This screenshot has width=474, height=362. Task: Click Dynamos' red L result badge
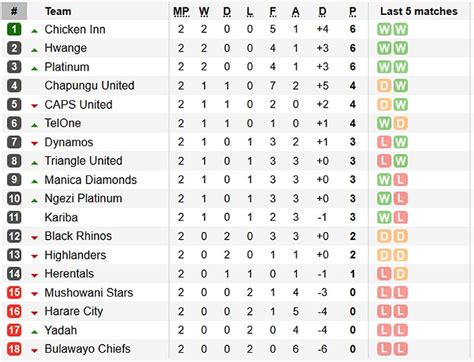tap(384, 142)
